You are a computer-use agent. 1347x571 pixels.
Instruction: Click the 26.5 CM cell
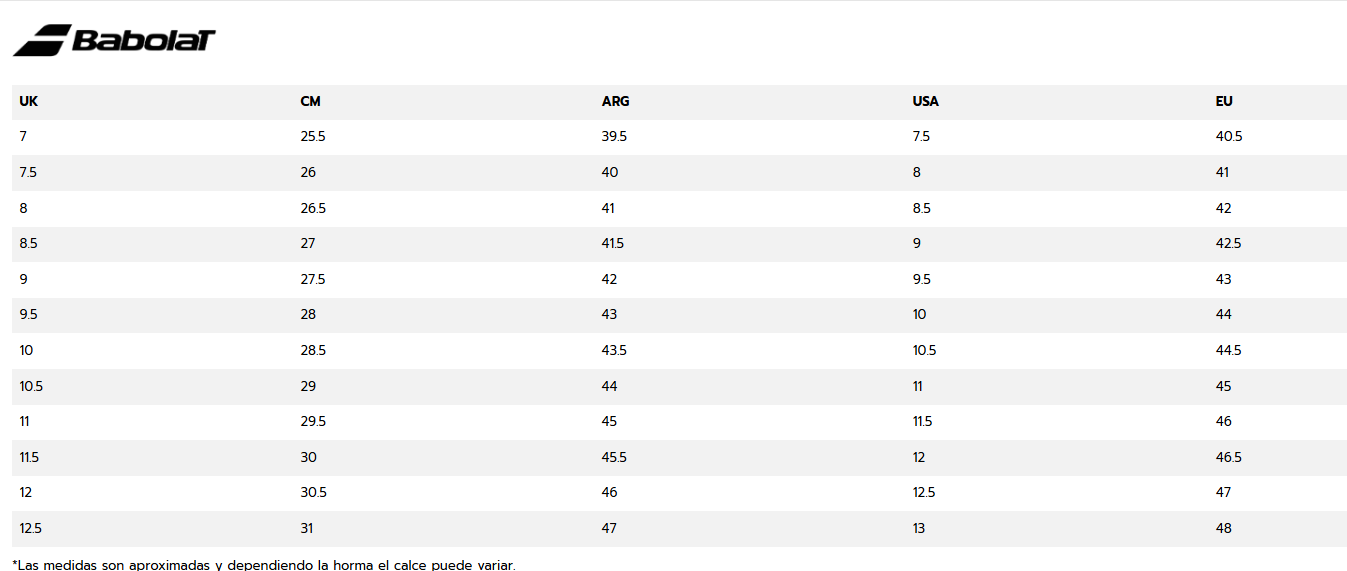313,208
